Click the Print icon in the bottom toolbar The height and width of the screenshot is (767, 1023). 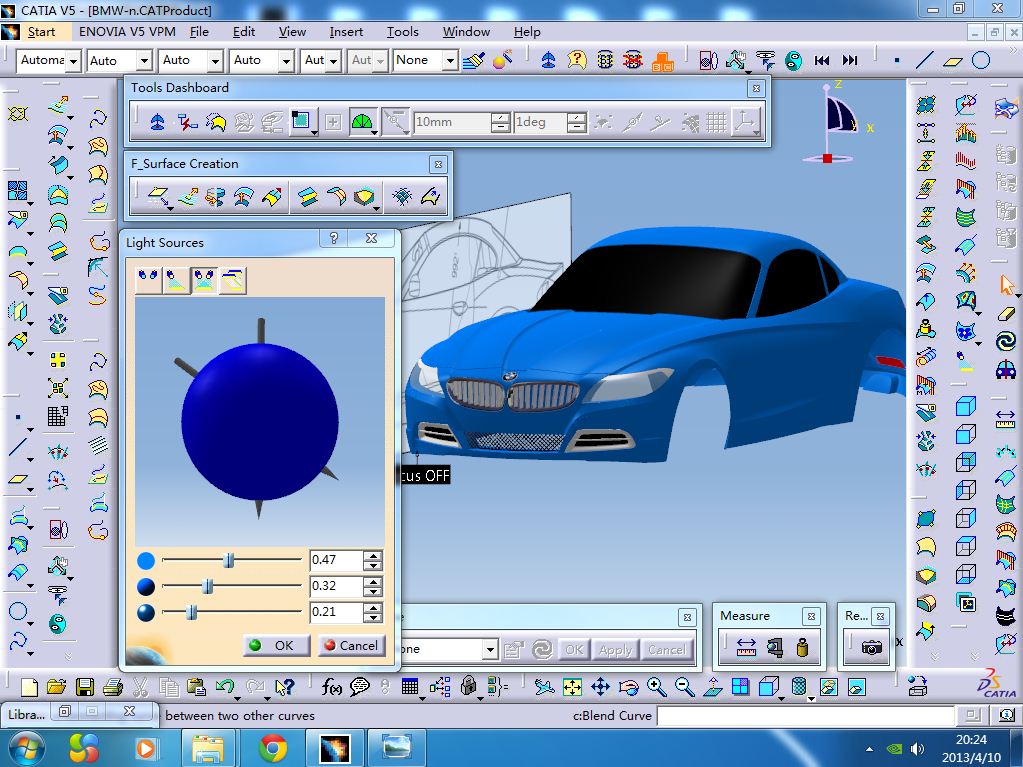click(113, 687)
